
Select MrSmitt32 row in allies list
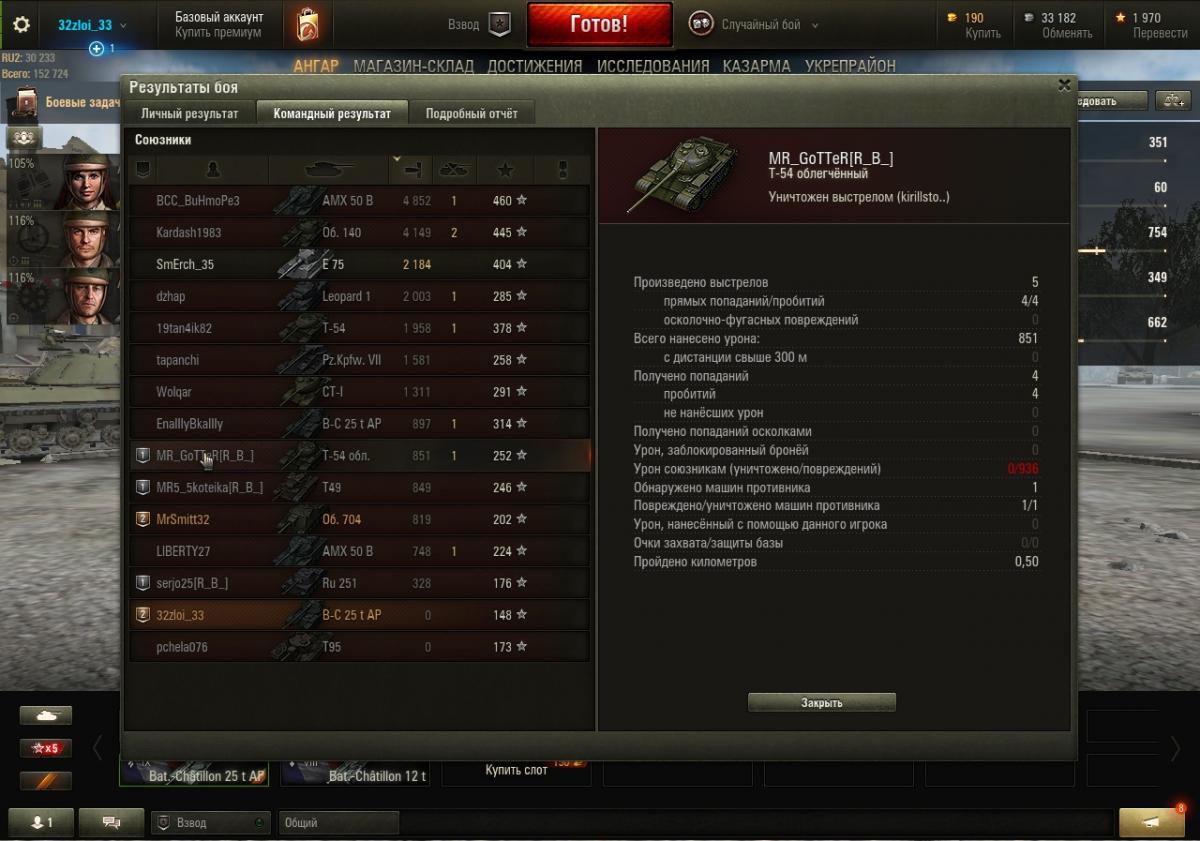click(x=360, y=519)
